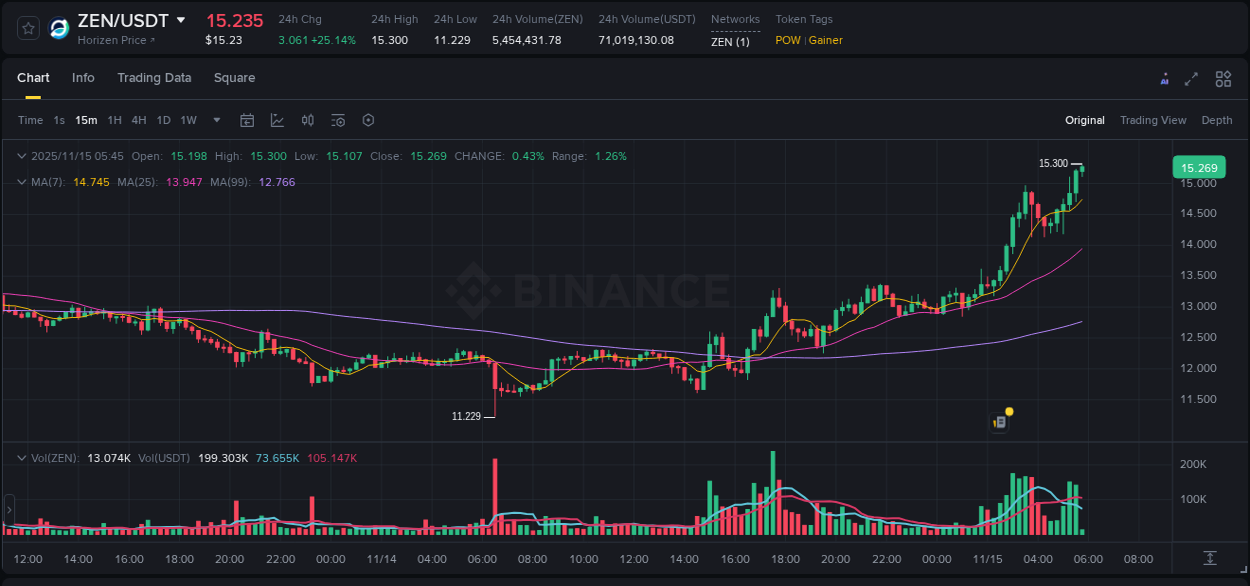Collapse the Volume indicator panel chevron
Image resolution: width=1250 pixels, height=586 pixels.
(21, 456)
